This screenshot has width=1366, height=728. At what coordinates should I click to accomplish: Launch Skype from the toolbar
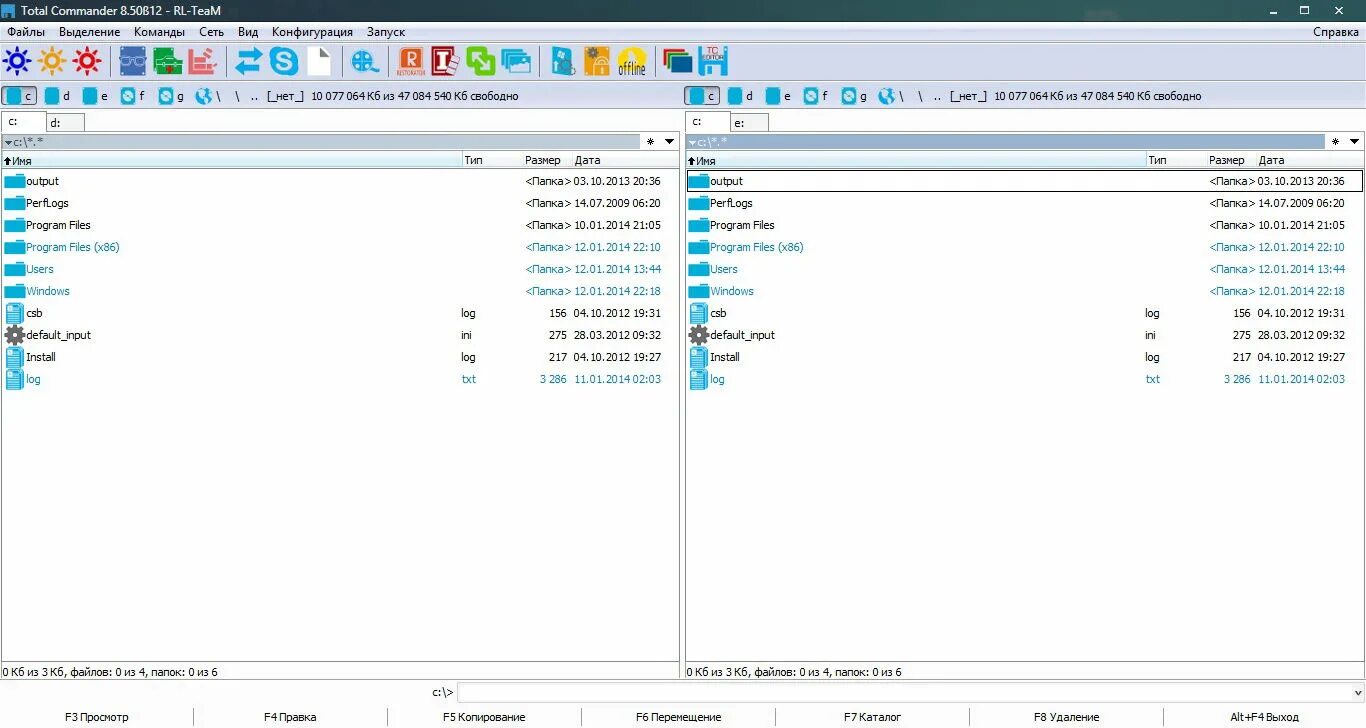[284, 62]
